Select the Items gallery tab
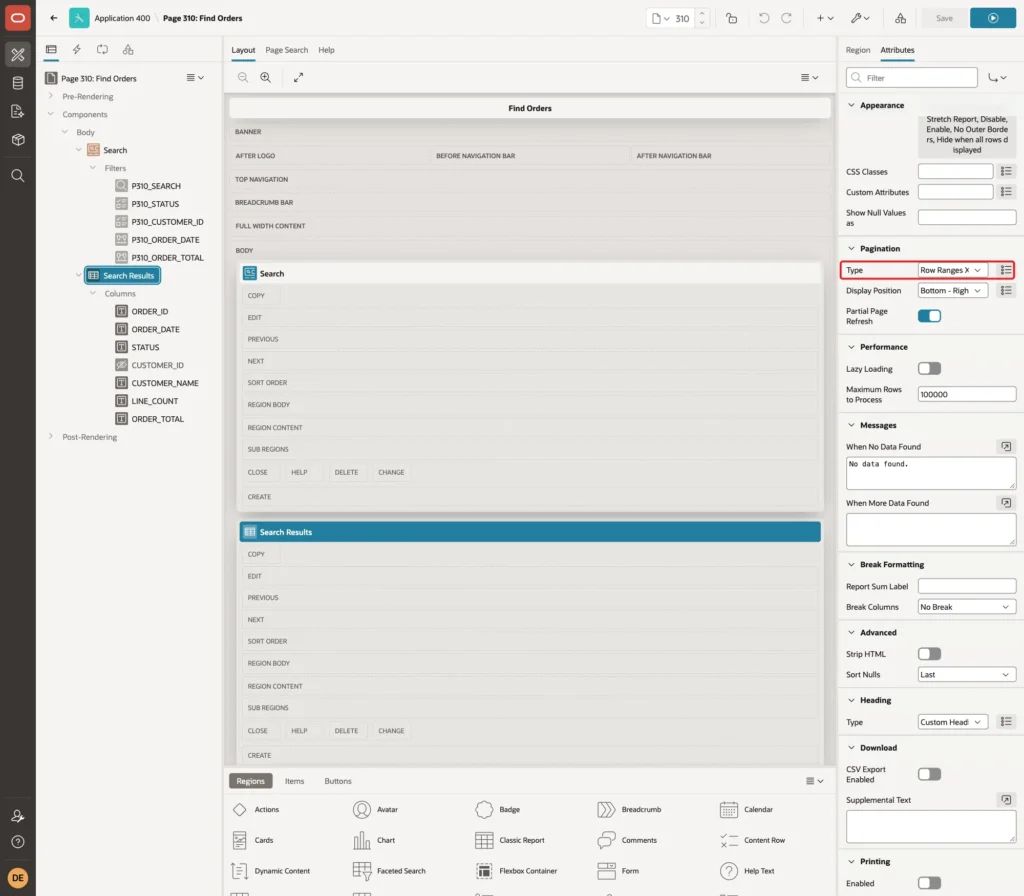This screenshot has width=1024, height=896. pos(295,781)
